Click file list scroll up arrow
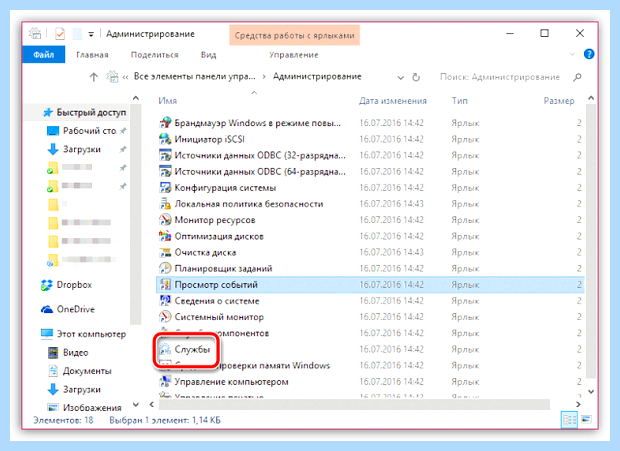Image resolution: width=620 pixels, height=451 pixels. (591, 98)
